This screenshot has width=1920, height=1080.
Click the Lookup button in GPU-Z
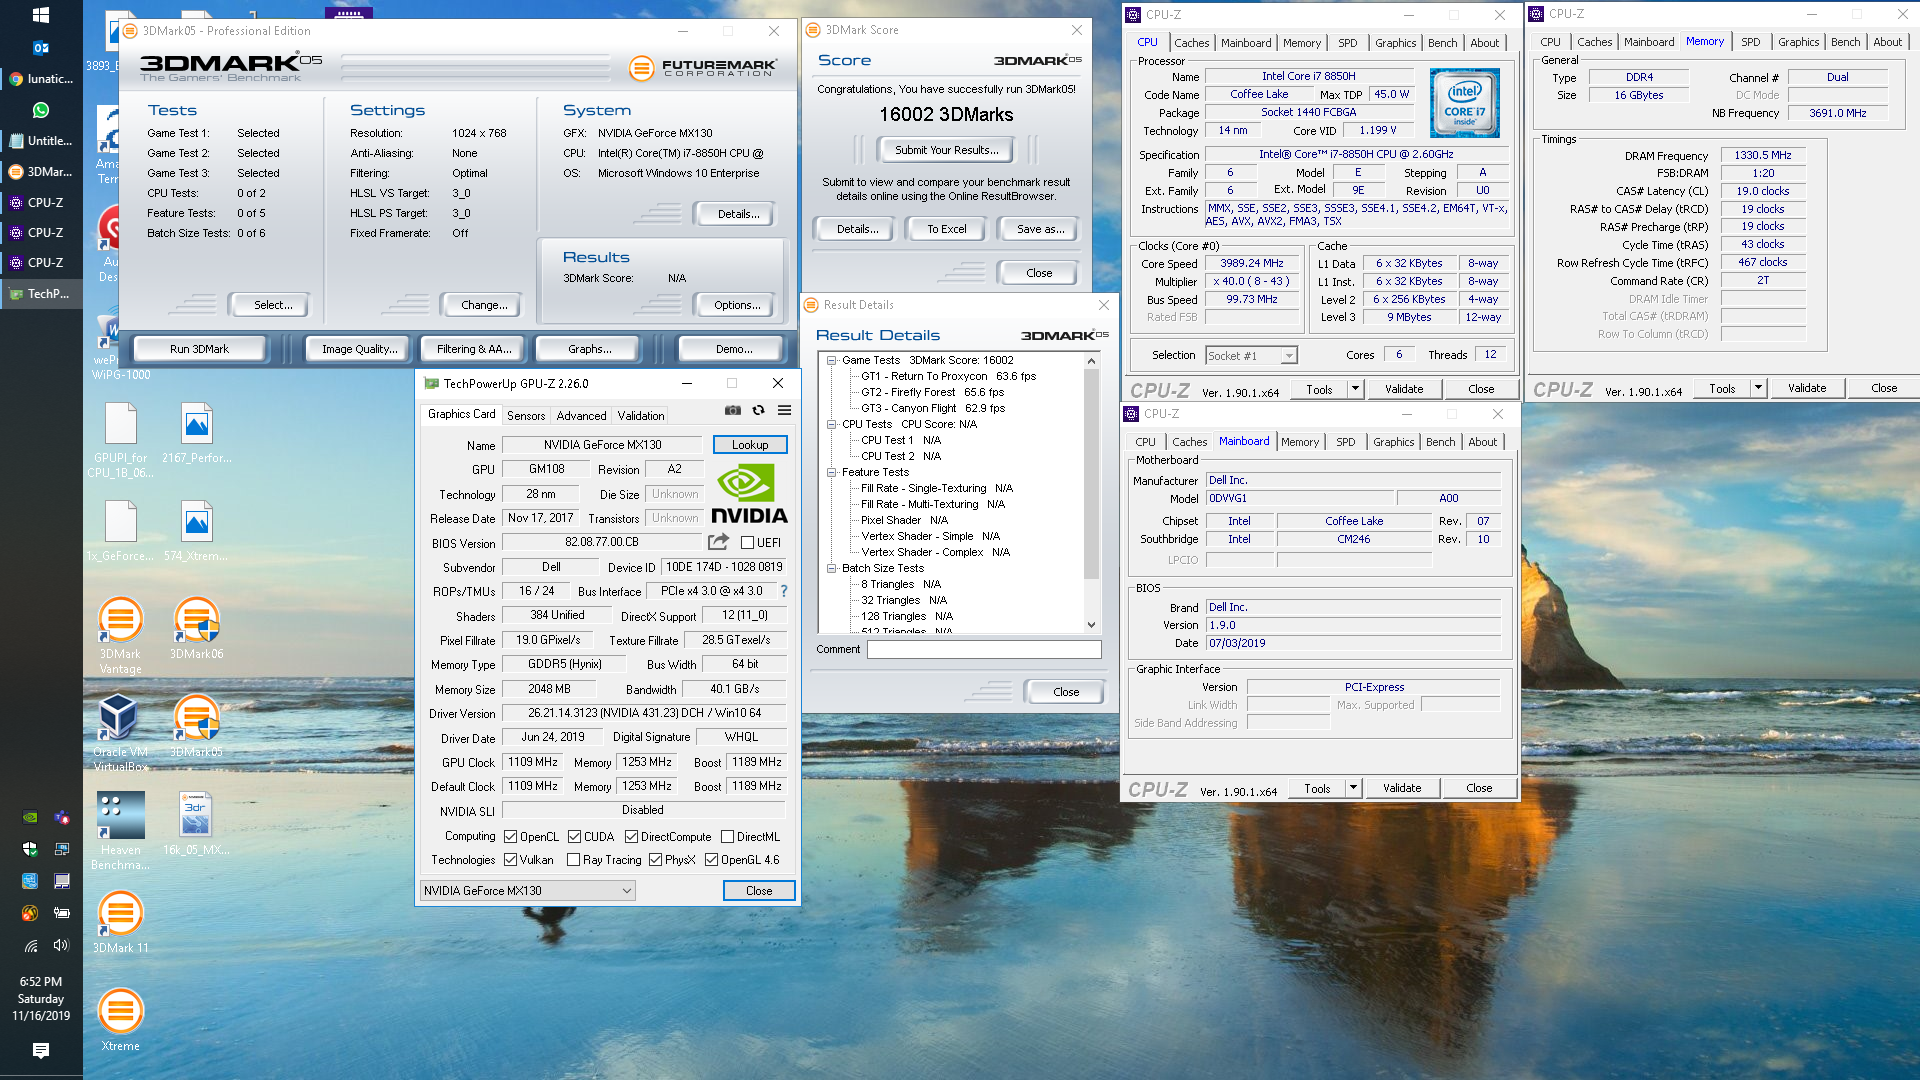click(750, 445)
